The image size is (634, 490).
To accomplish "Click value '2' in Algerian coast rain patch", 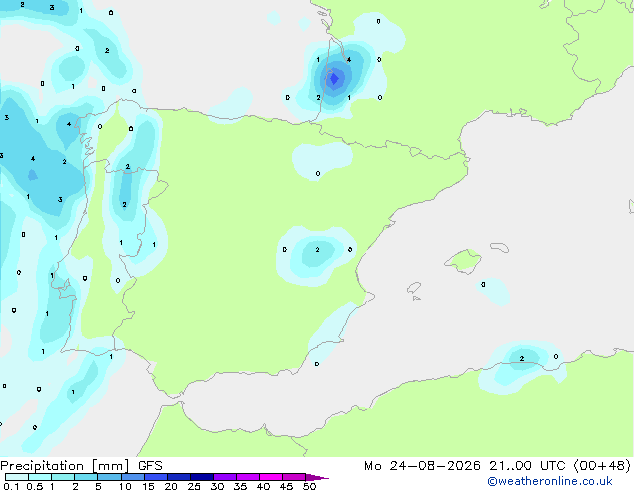I will (522, 358).
